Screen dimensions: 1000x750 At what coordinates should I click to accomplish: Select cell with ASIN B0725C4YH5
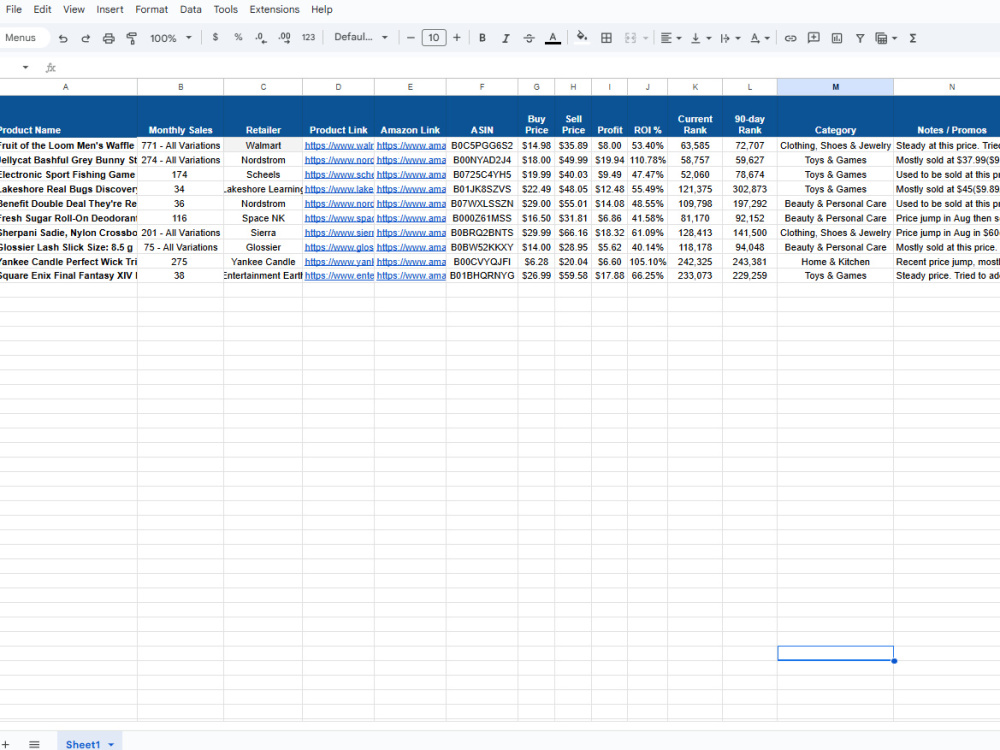[x=482, y=175]
